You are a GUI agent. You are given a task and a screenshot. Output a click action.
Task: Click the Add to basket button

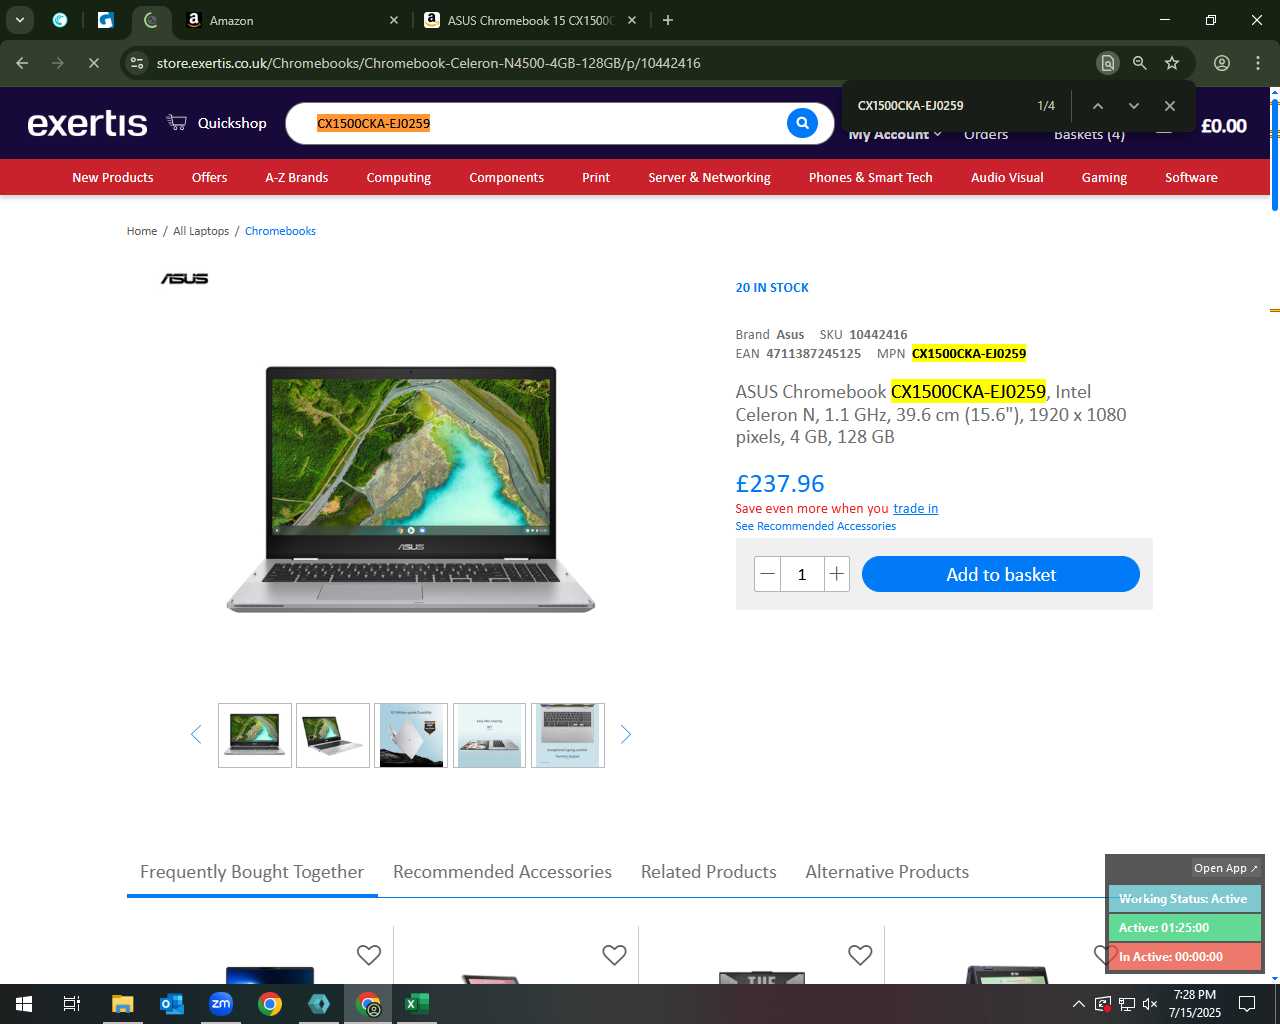point(1001,574)
